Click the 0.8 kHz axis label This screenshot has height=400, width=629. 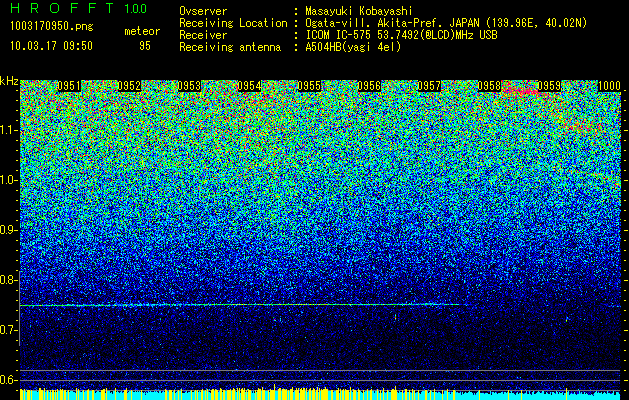(x=9, y=280)
